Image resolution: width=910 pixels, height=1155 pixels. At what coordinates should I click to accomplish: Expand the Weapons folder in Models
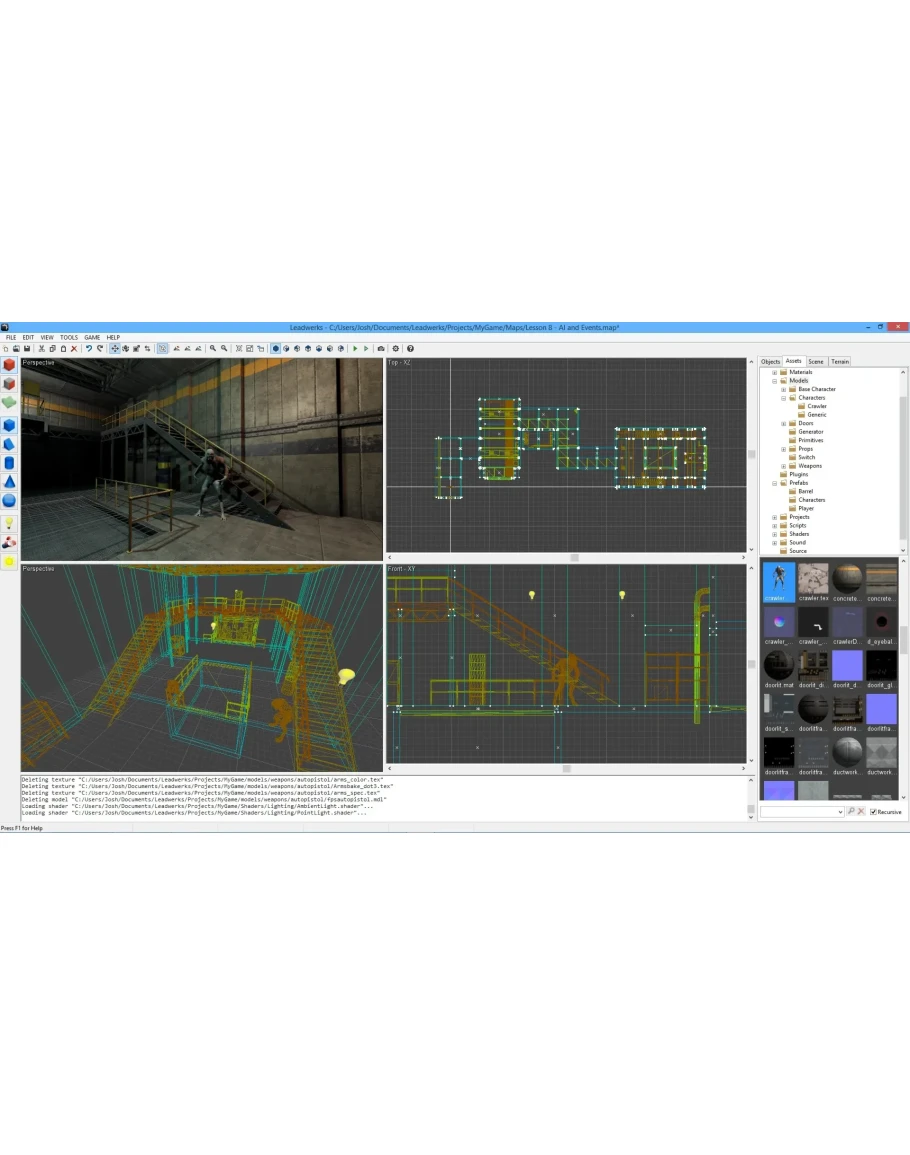[783, 466]
